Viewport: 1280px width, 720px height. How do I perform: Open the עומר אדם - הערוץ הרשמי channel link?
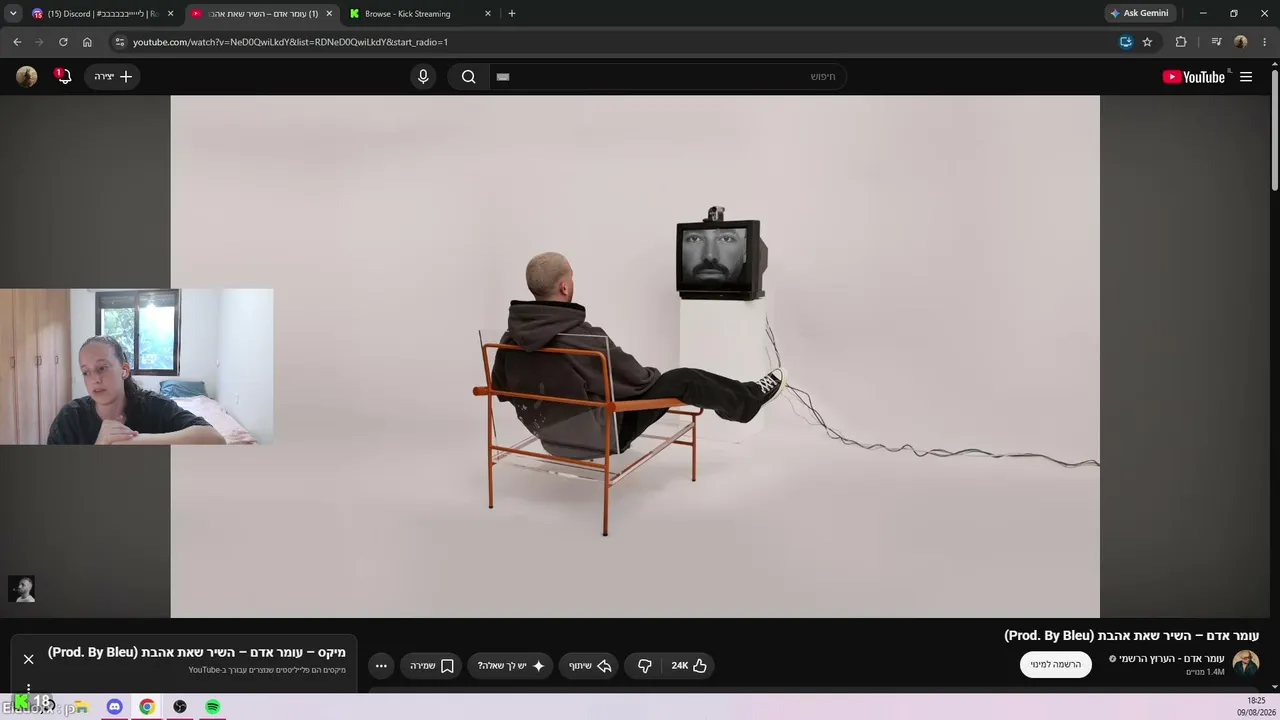[x=1172, y=659]
